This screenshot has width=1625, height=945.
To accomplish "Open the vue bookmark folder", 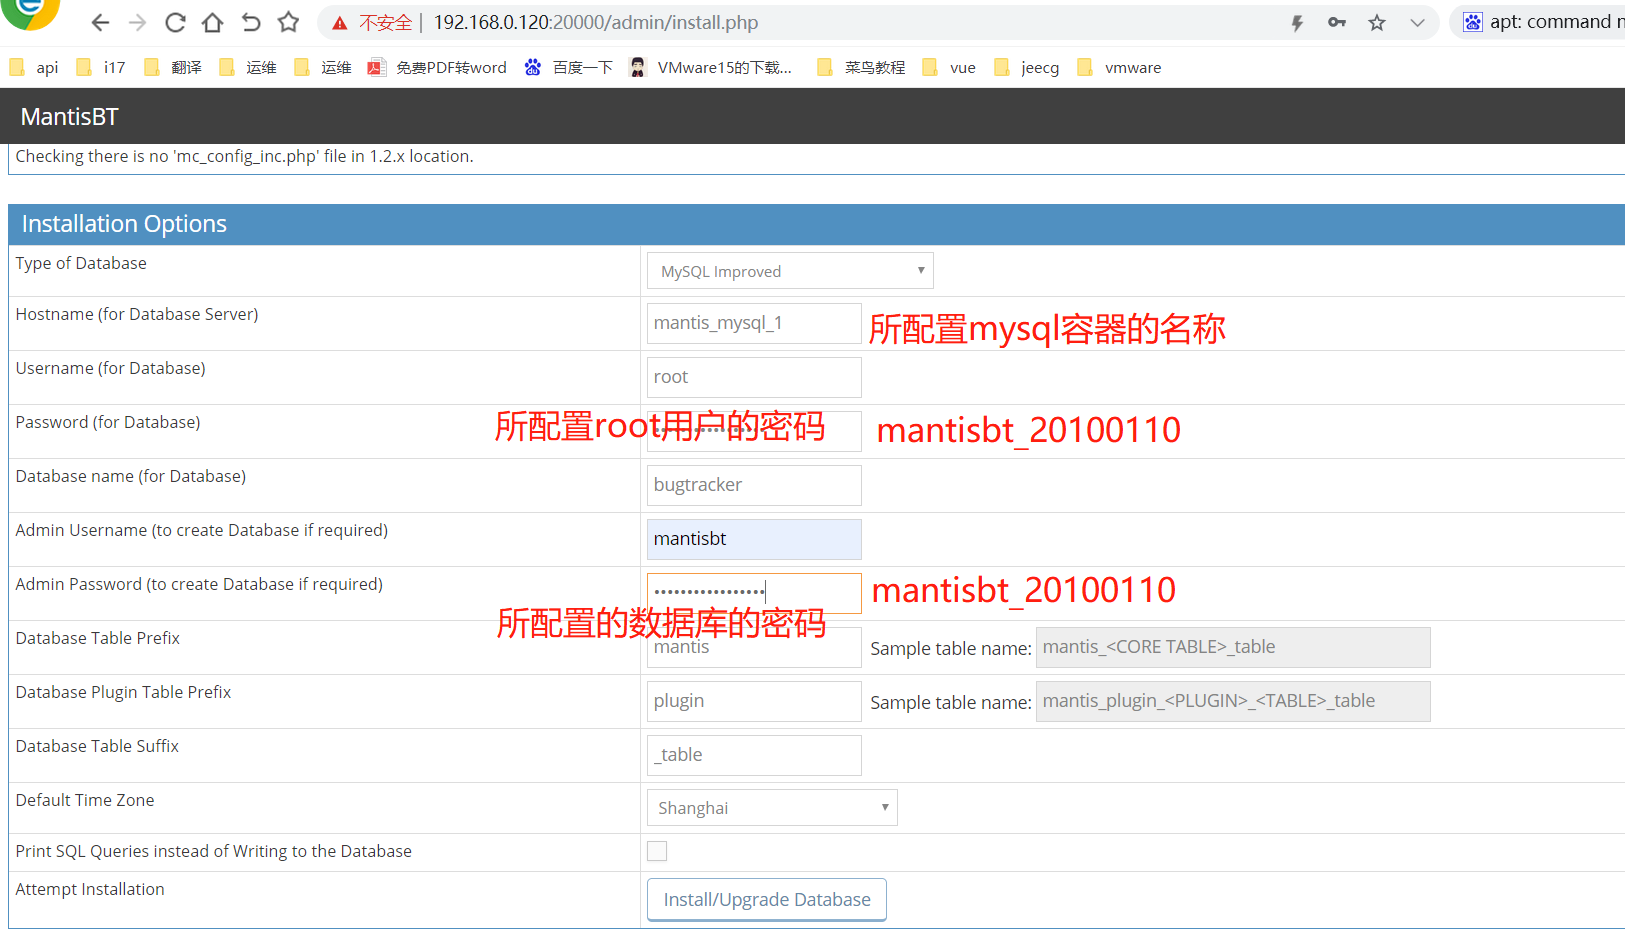I will point(949,68).
